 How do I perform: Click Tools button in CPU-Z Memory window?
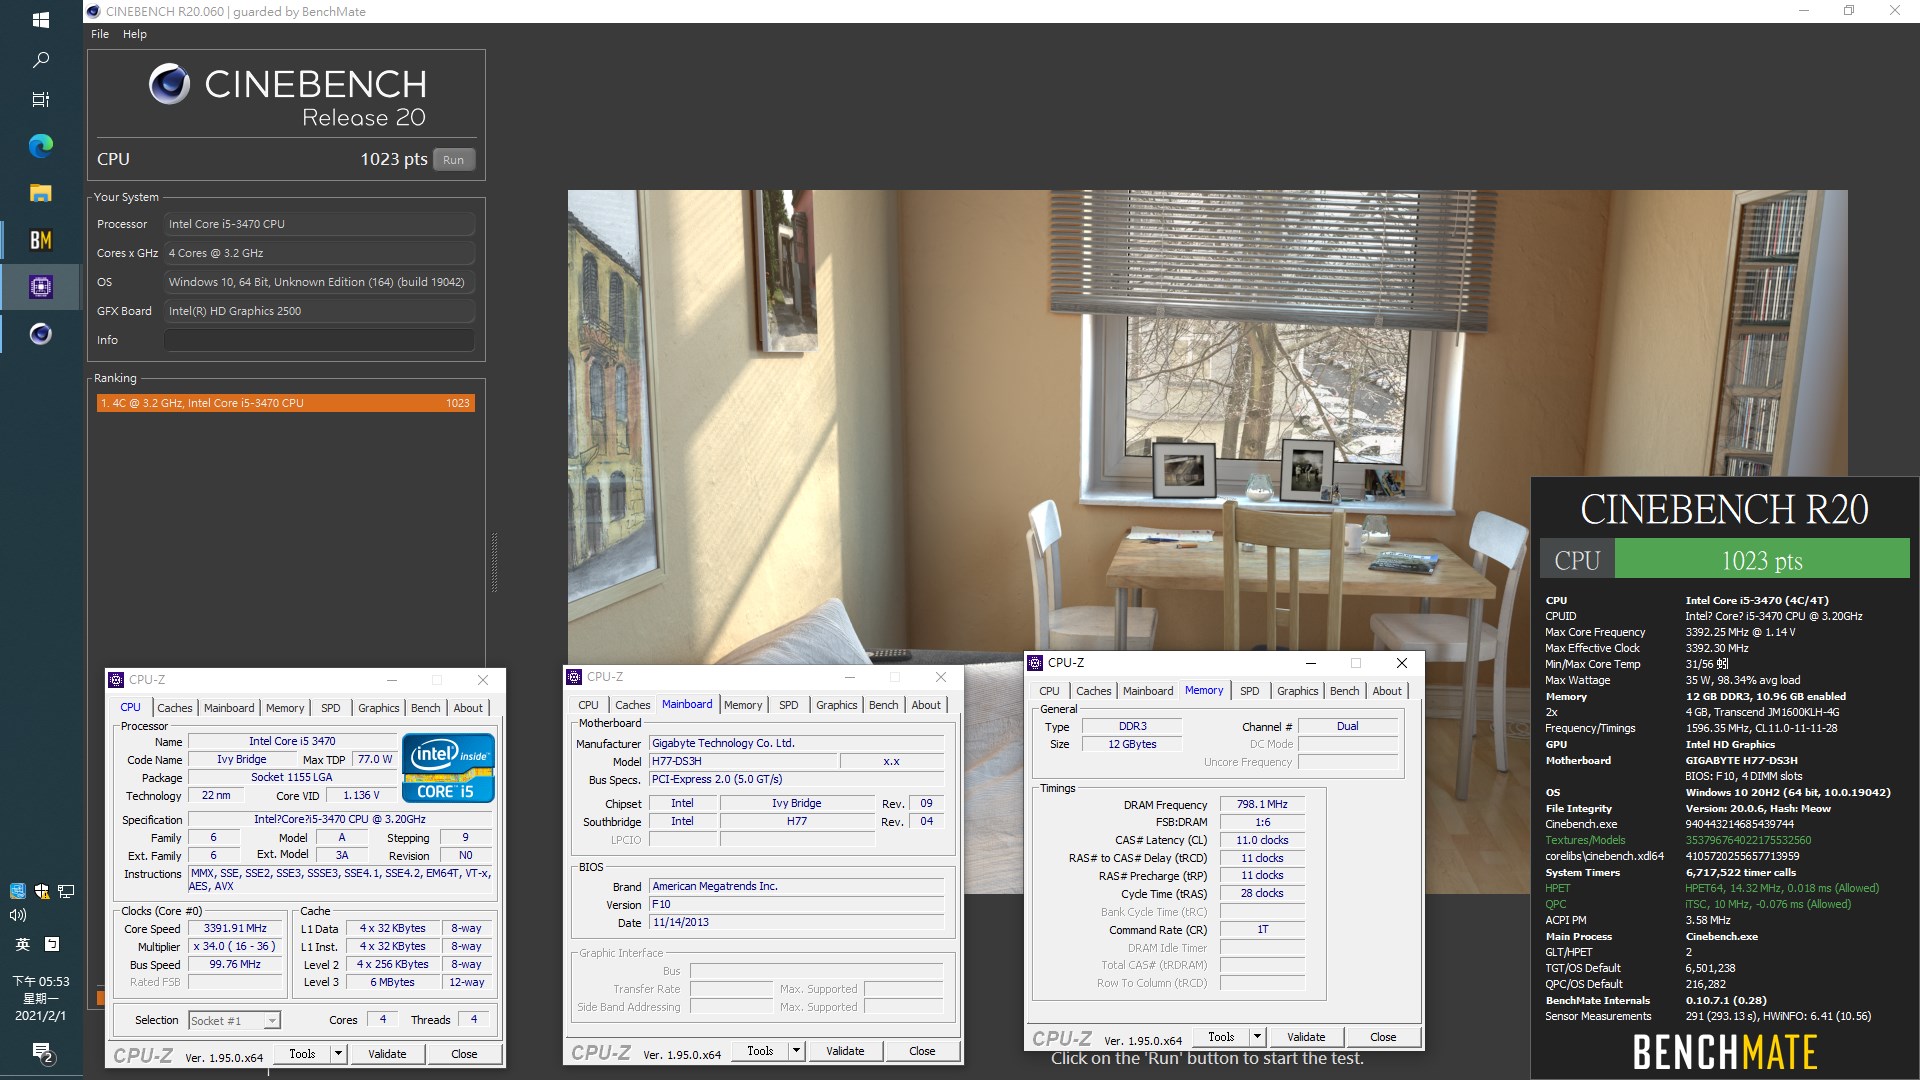pos(1221,1037)
